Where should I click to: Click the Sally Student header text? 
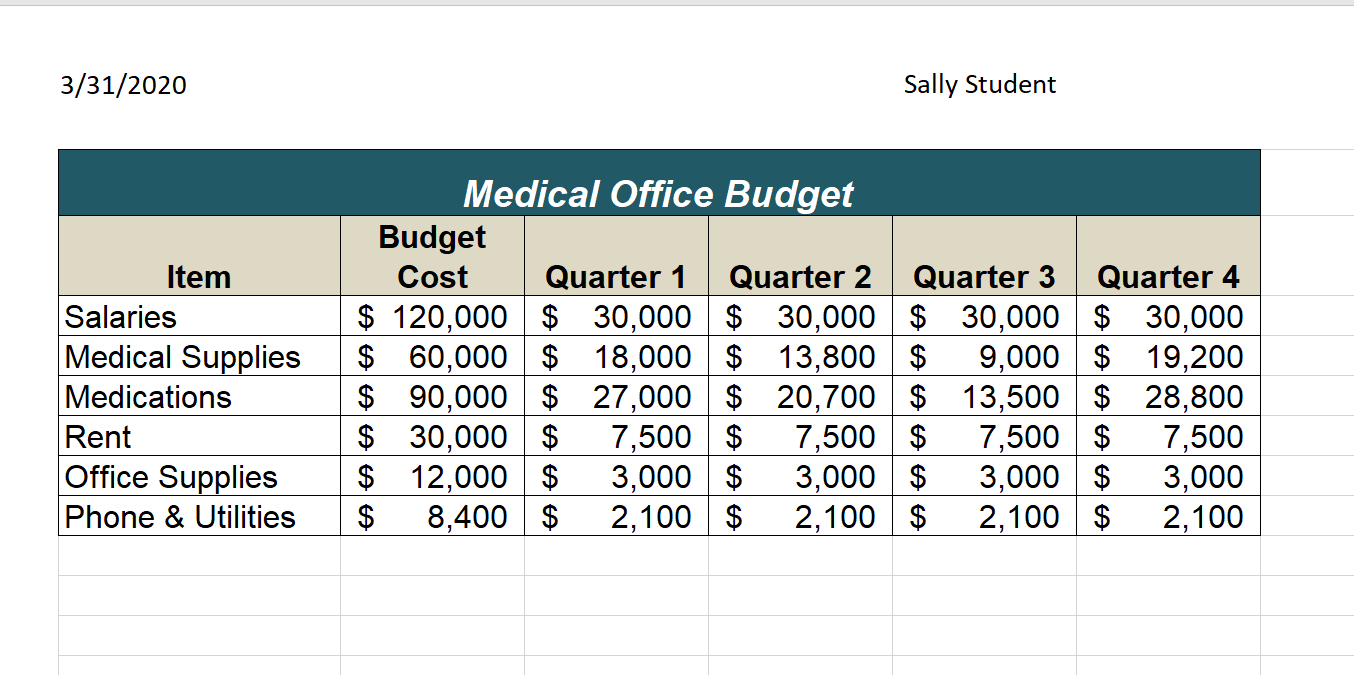[979, 85]
